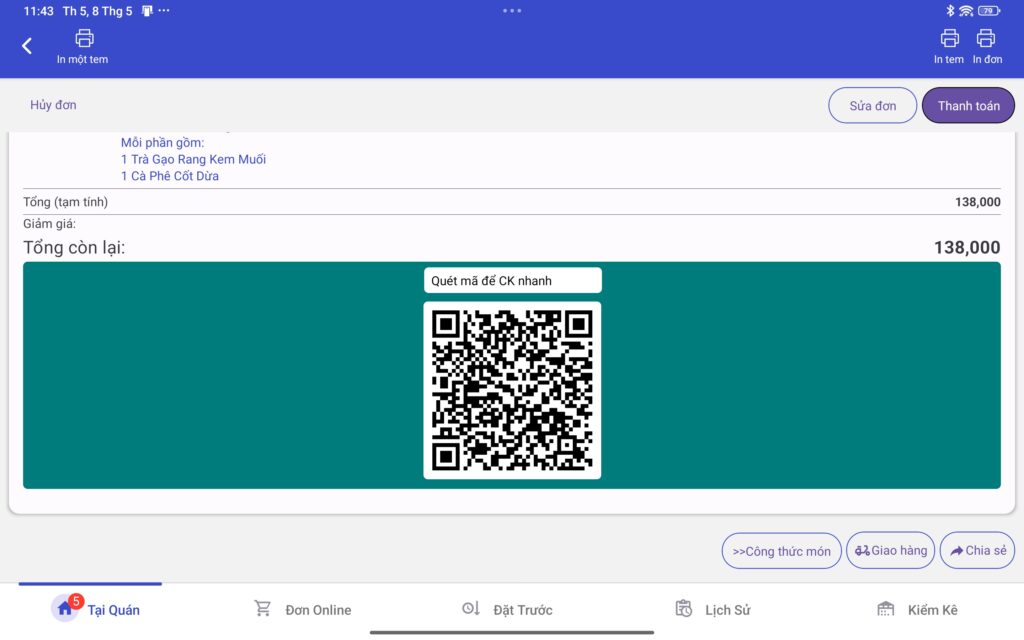1024x640 pixels.
Task: Open the Đặt Trước tab
Action: pos(507,609)
